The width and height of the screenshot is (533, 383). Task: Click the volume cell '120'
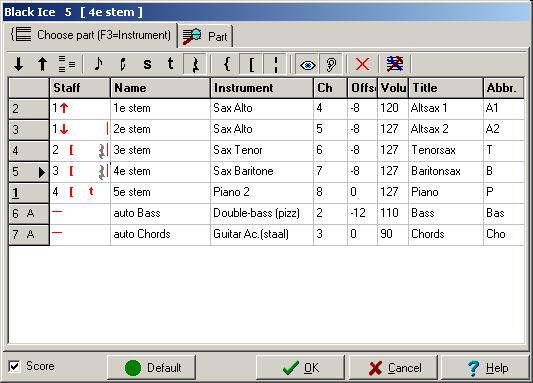(393, 108)
